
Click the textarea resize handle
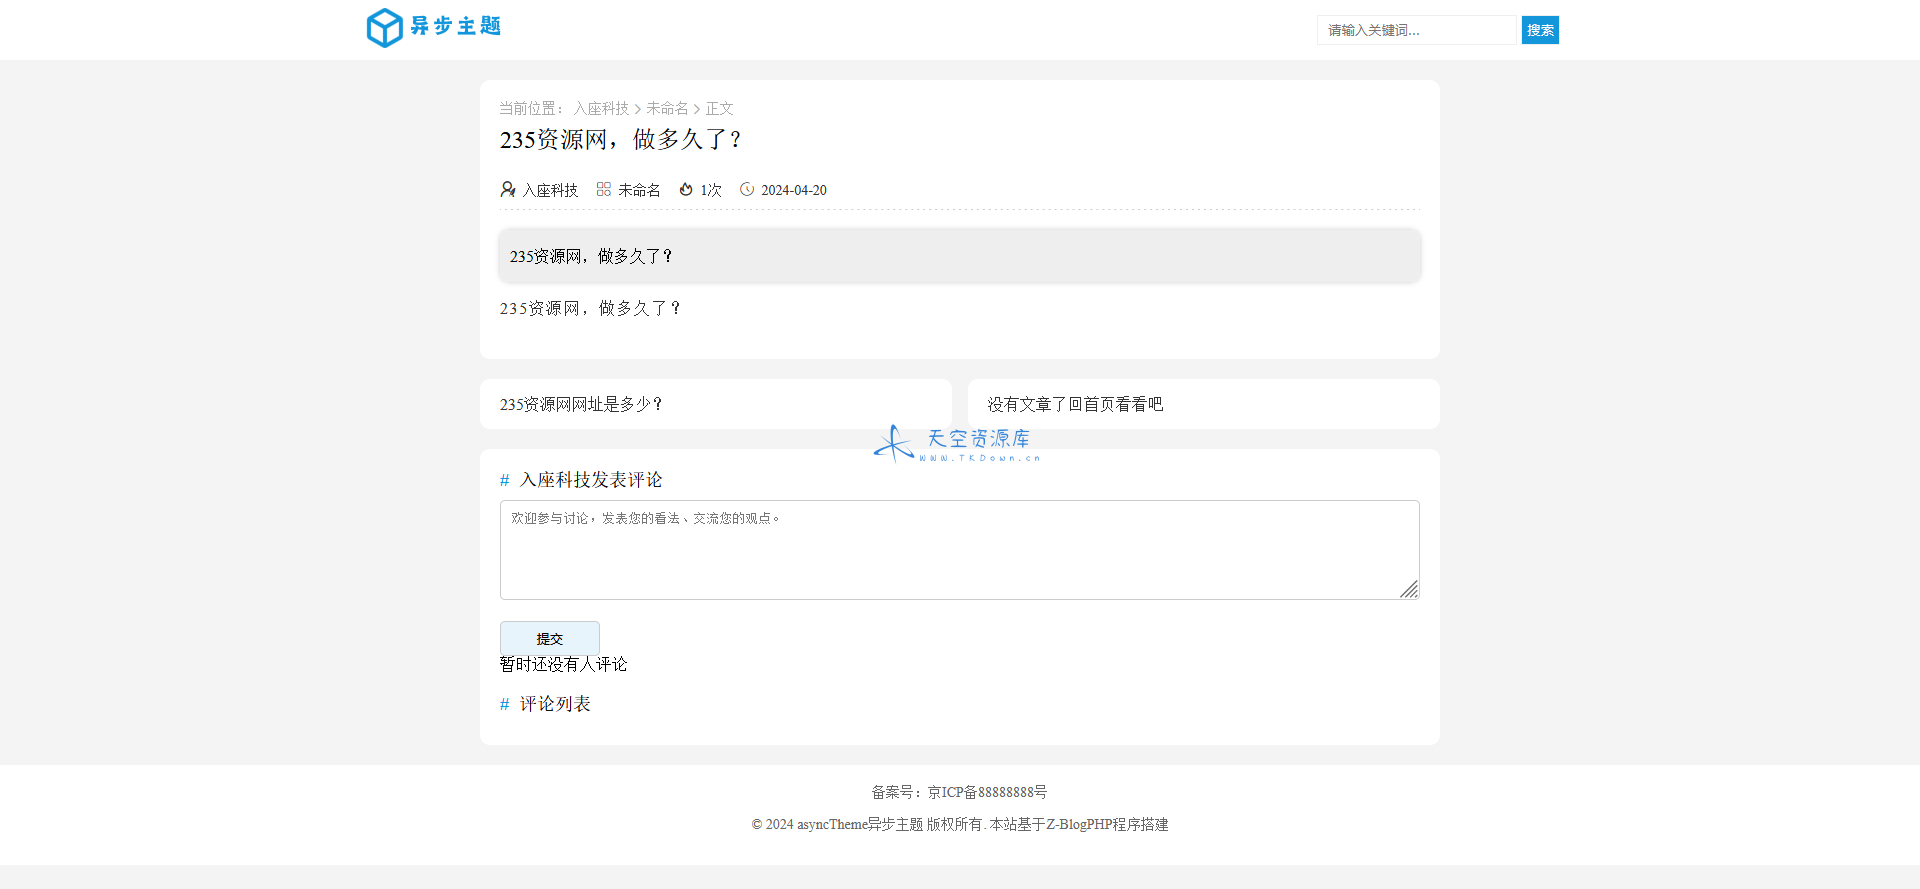click(x=1410, y=590)
